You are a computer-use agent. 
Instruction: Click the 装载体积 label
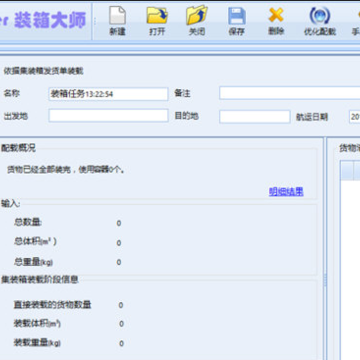click(37, 323)
